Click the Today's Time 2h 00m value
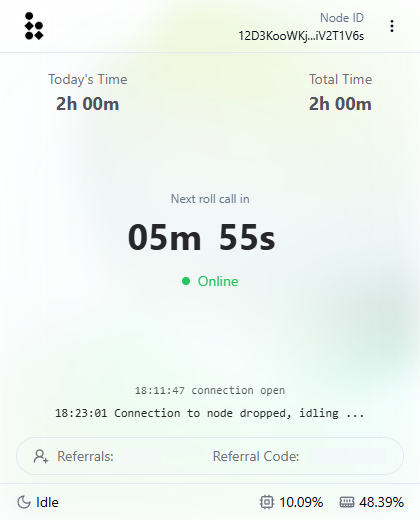Screen dimensions: 420x520 coord(88,104)
